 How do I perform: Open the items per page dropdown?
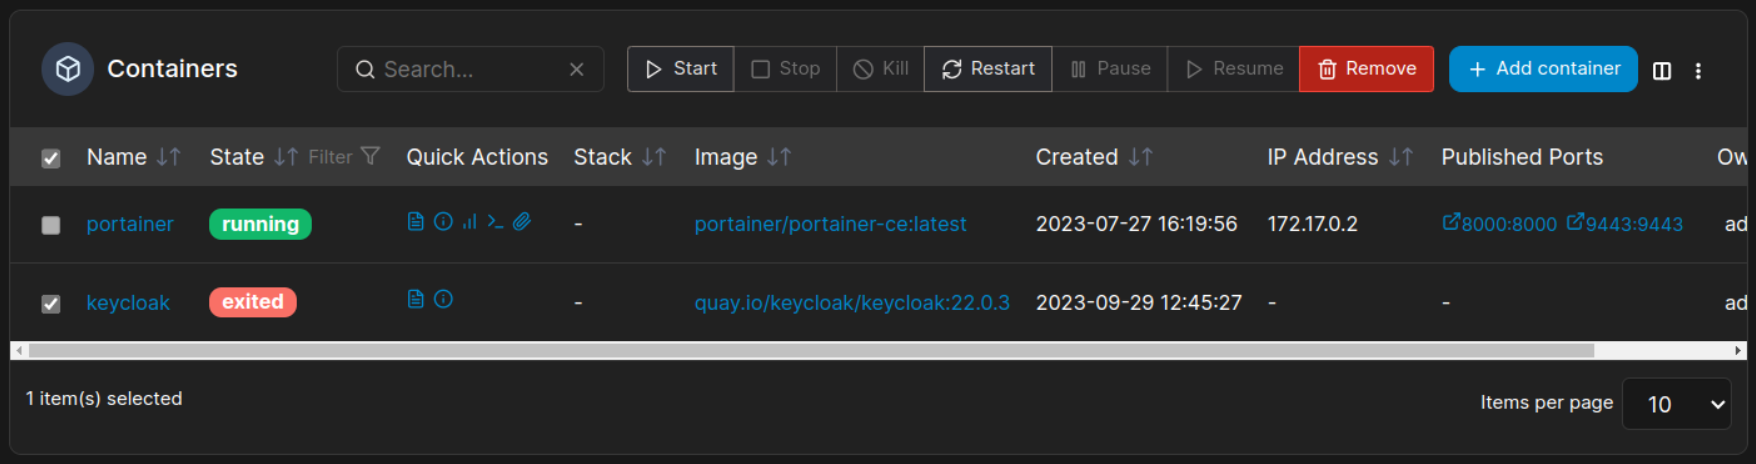pos(1676,404)
